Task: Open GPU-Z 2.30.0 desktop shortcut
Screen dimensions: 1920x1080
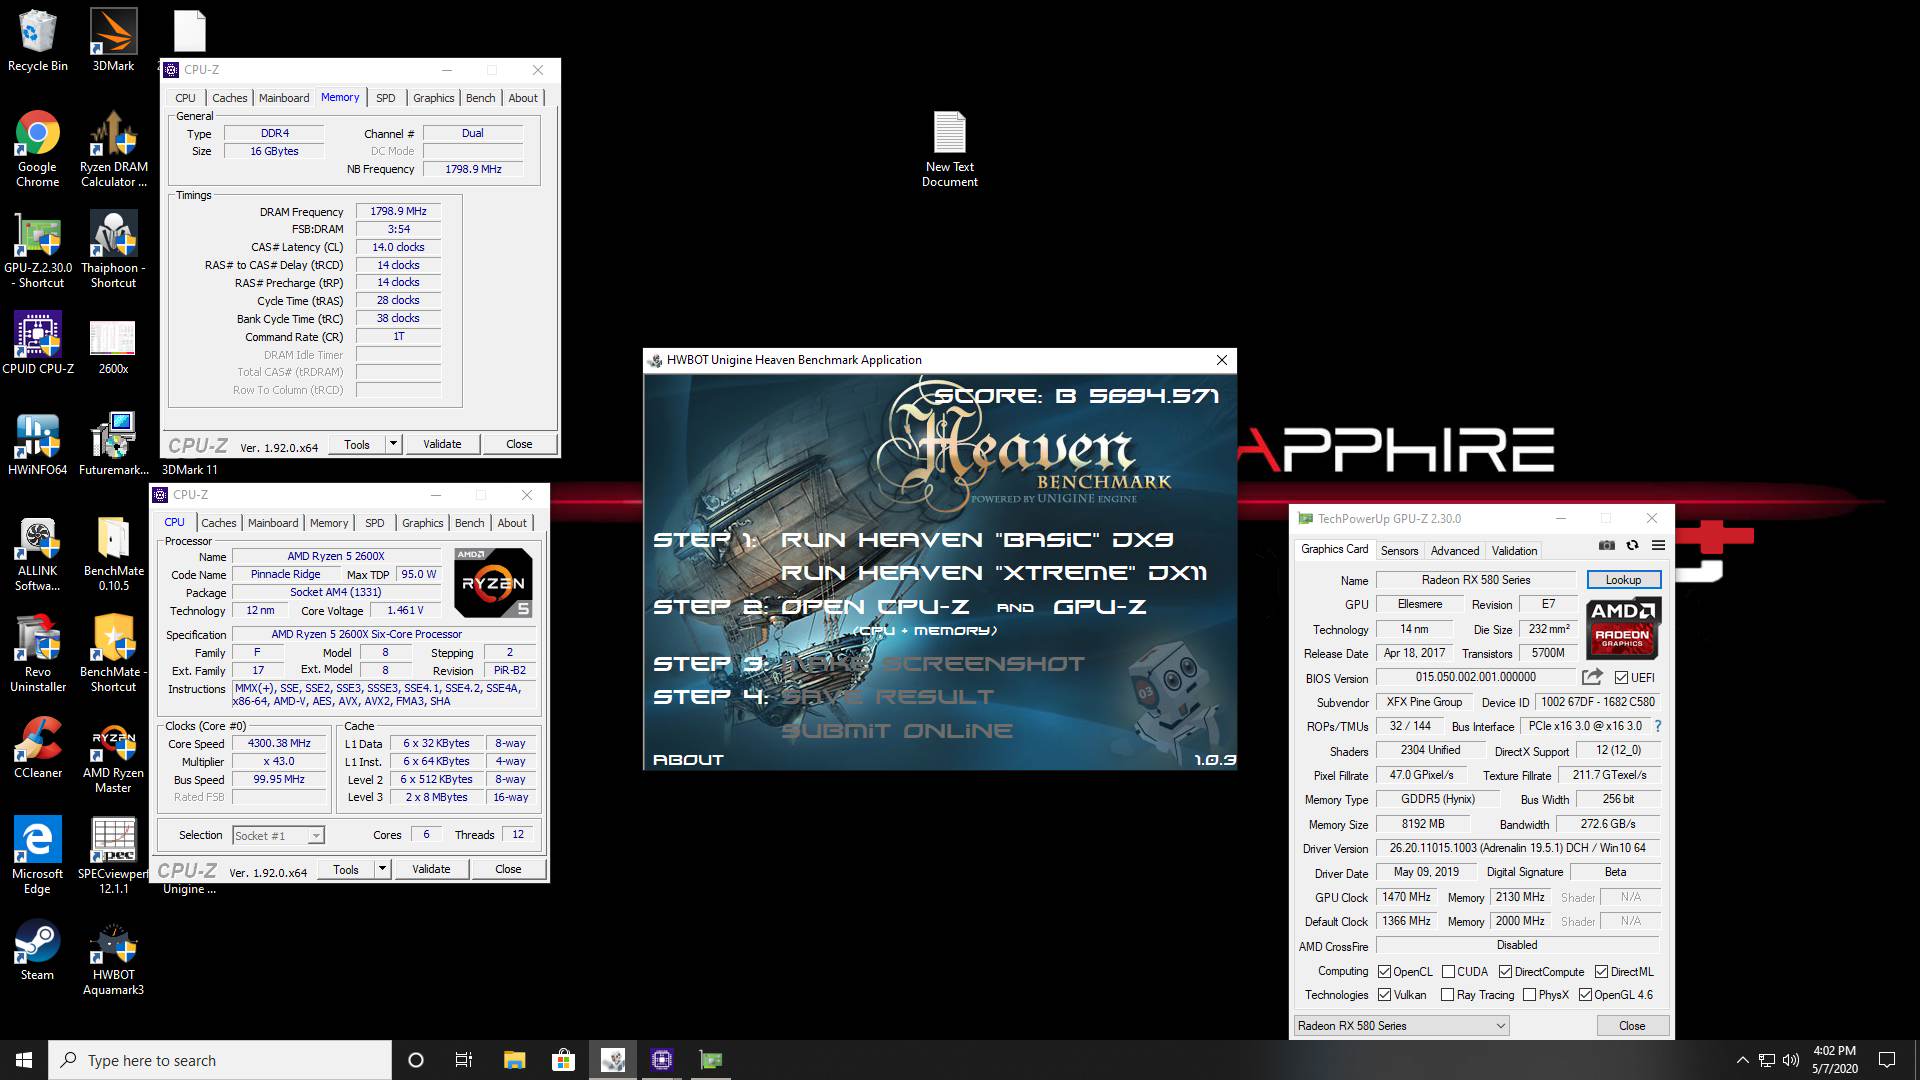Action: tap(38, 250)
